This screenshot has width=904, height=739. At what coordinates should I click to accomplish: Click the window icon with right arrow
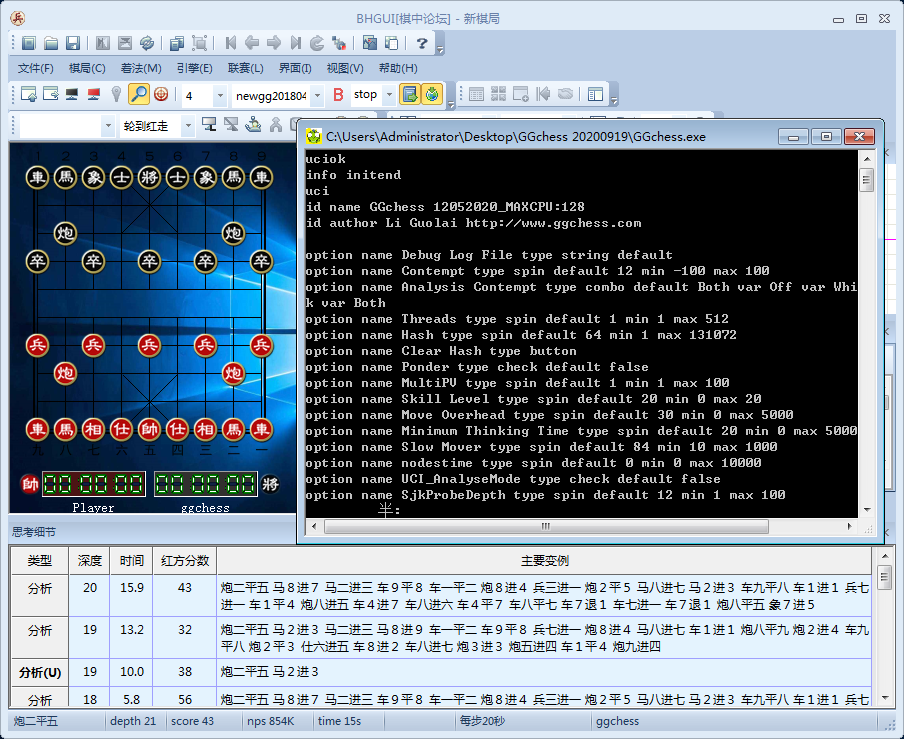point(51,94)
